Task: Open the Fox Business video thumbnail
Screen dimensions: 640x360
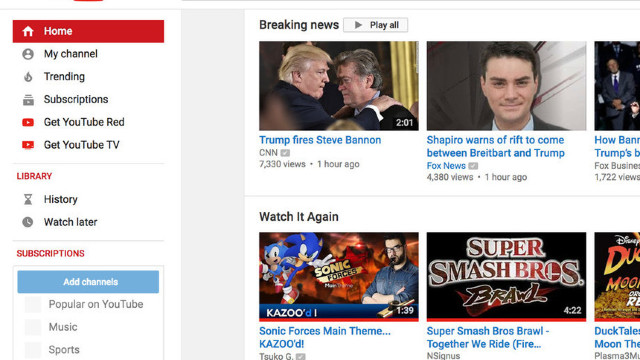Action: tap(617, 86)
